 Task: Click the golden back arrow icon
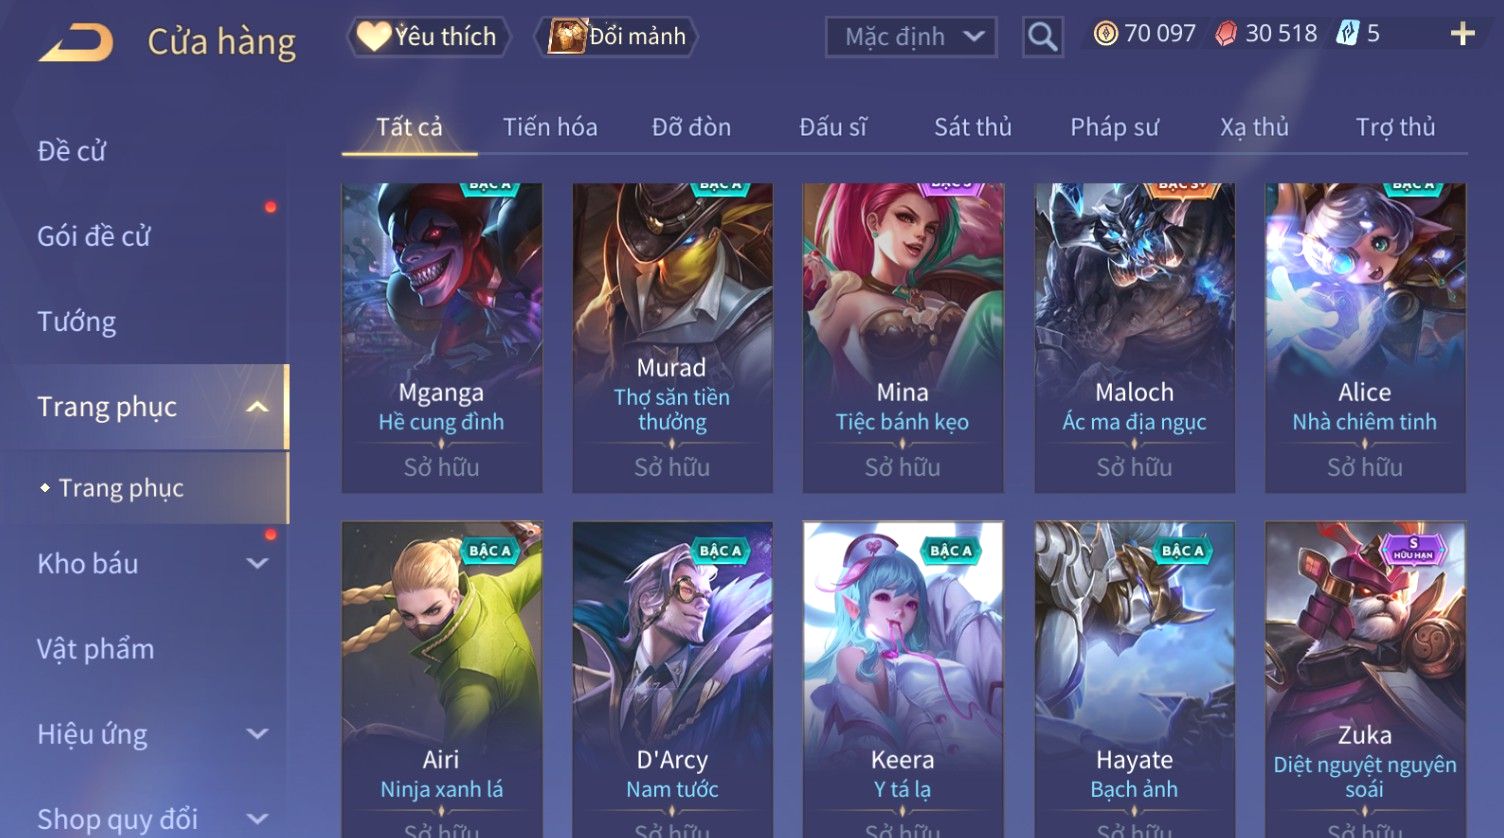pos(76,42)
